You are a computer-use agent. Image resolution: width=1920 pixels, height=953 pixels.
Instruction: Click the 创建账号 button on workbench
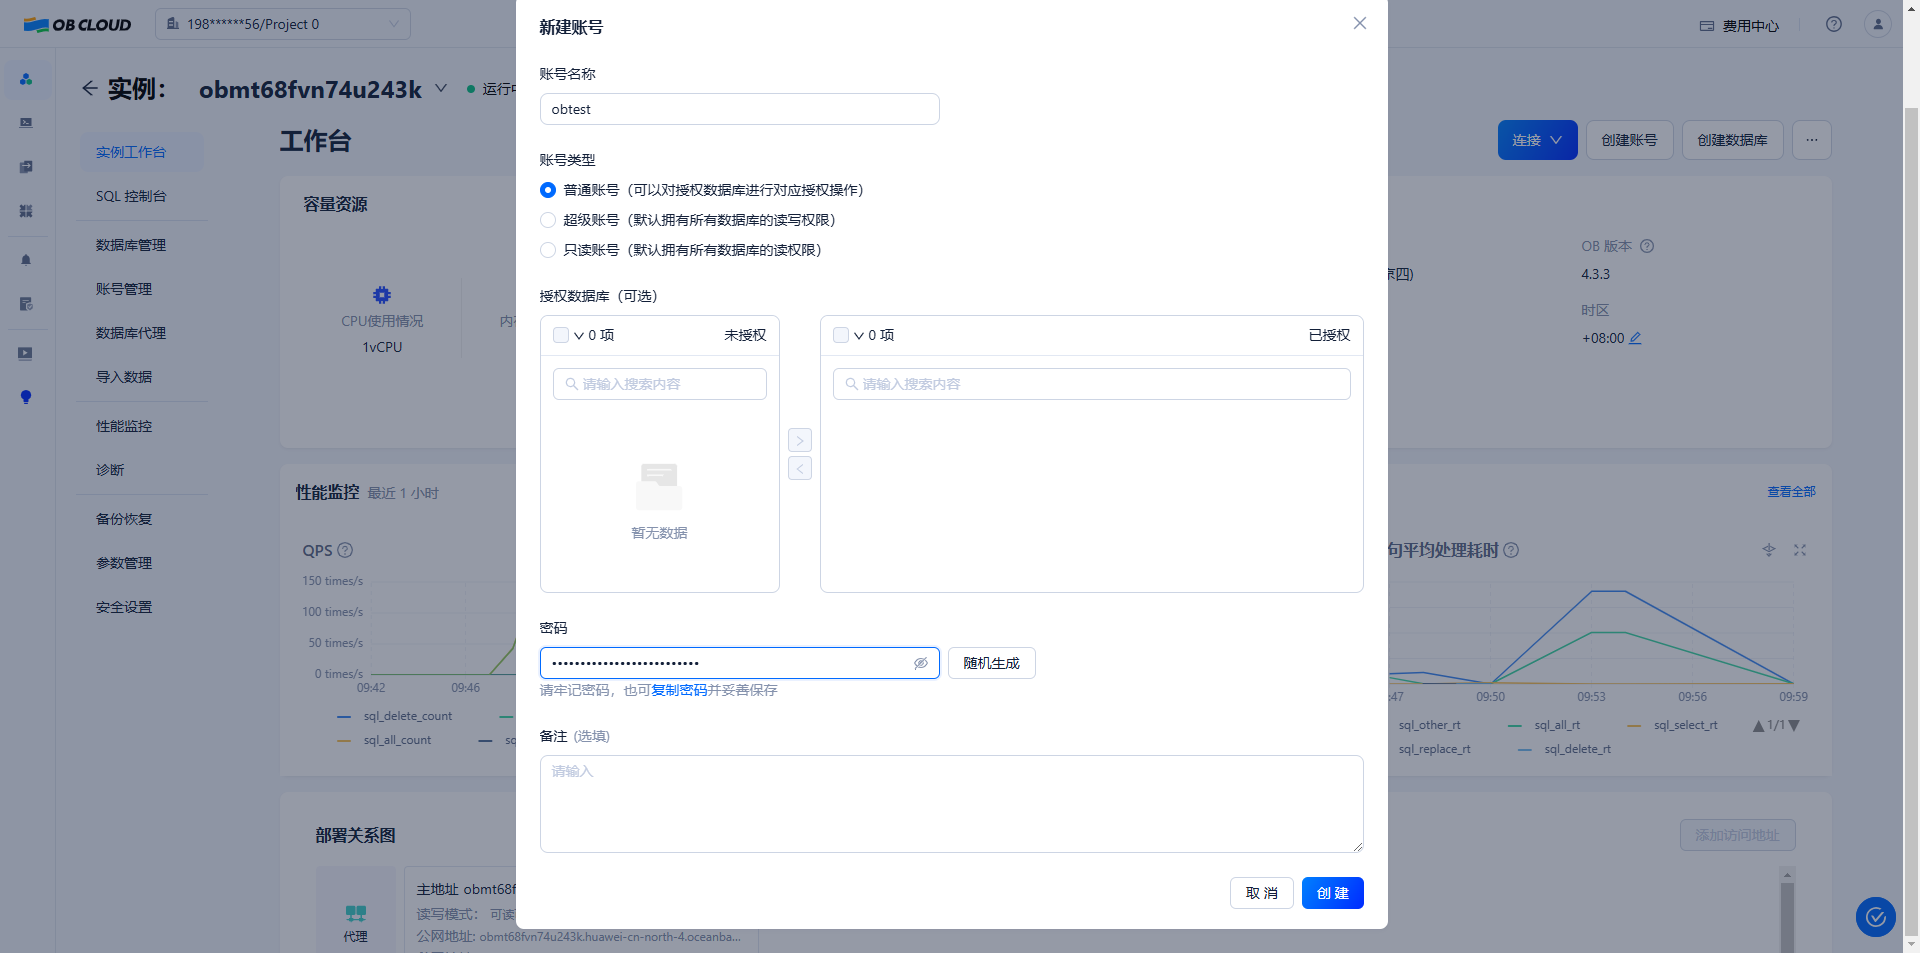[1629, 140]
